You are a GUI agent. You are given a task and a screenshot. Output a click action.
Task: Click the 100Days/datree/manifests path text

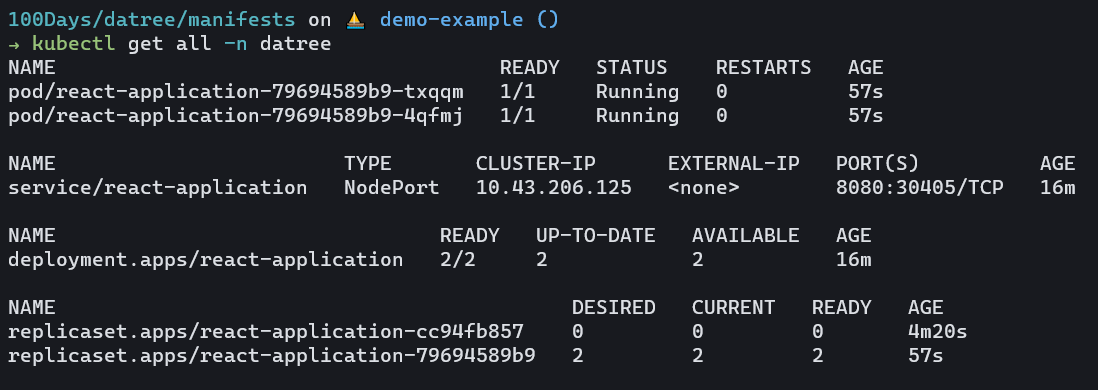pos(152,20)
